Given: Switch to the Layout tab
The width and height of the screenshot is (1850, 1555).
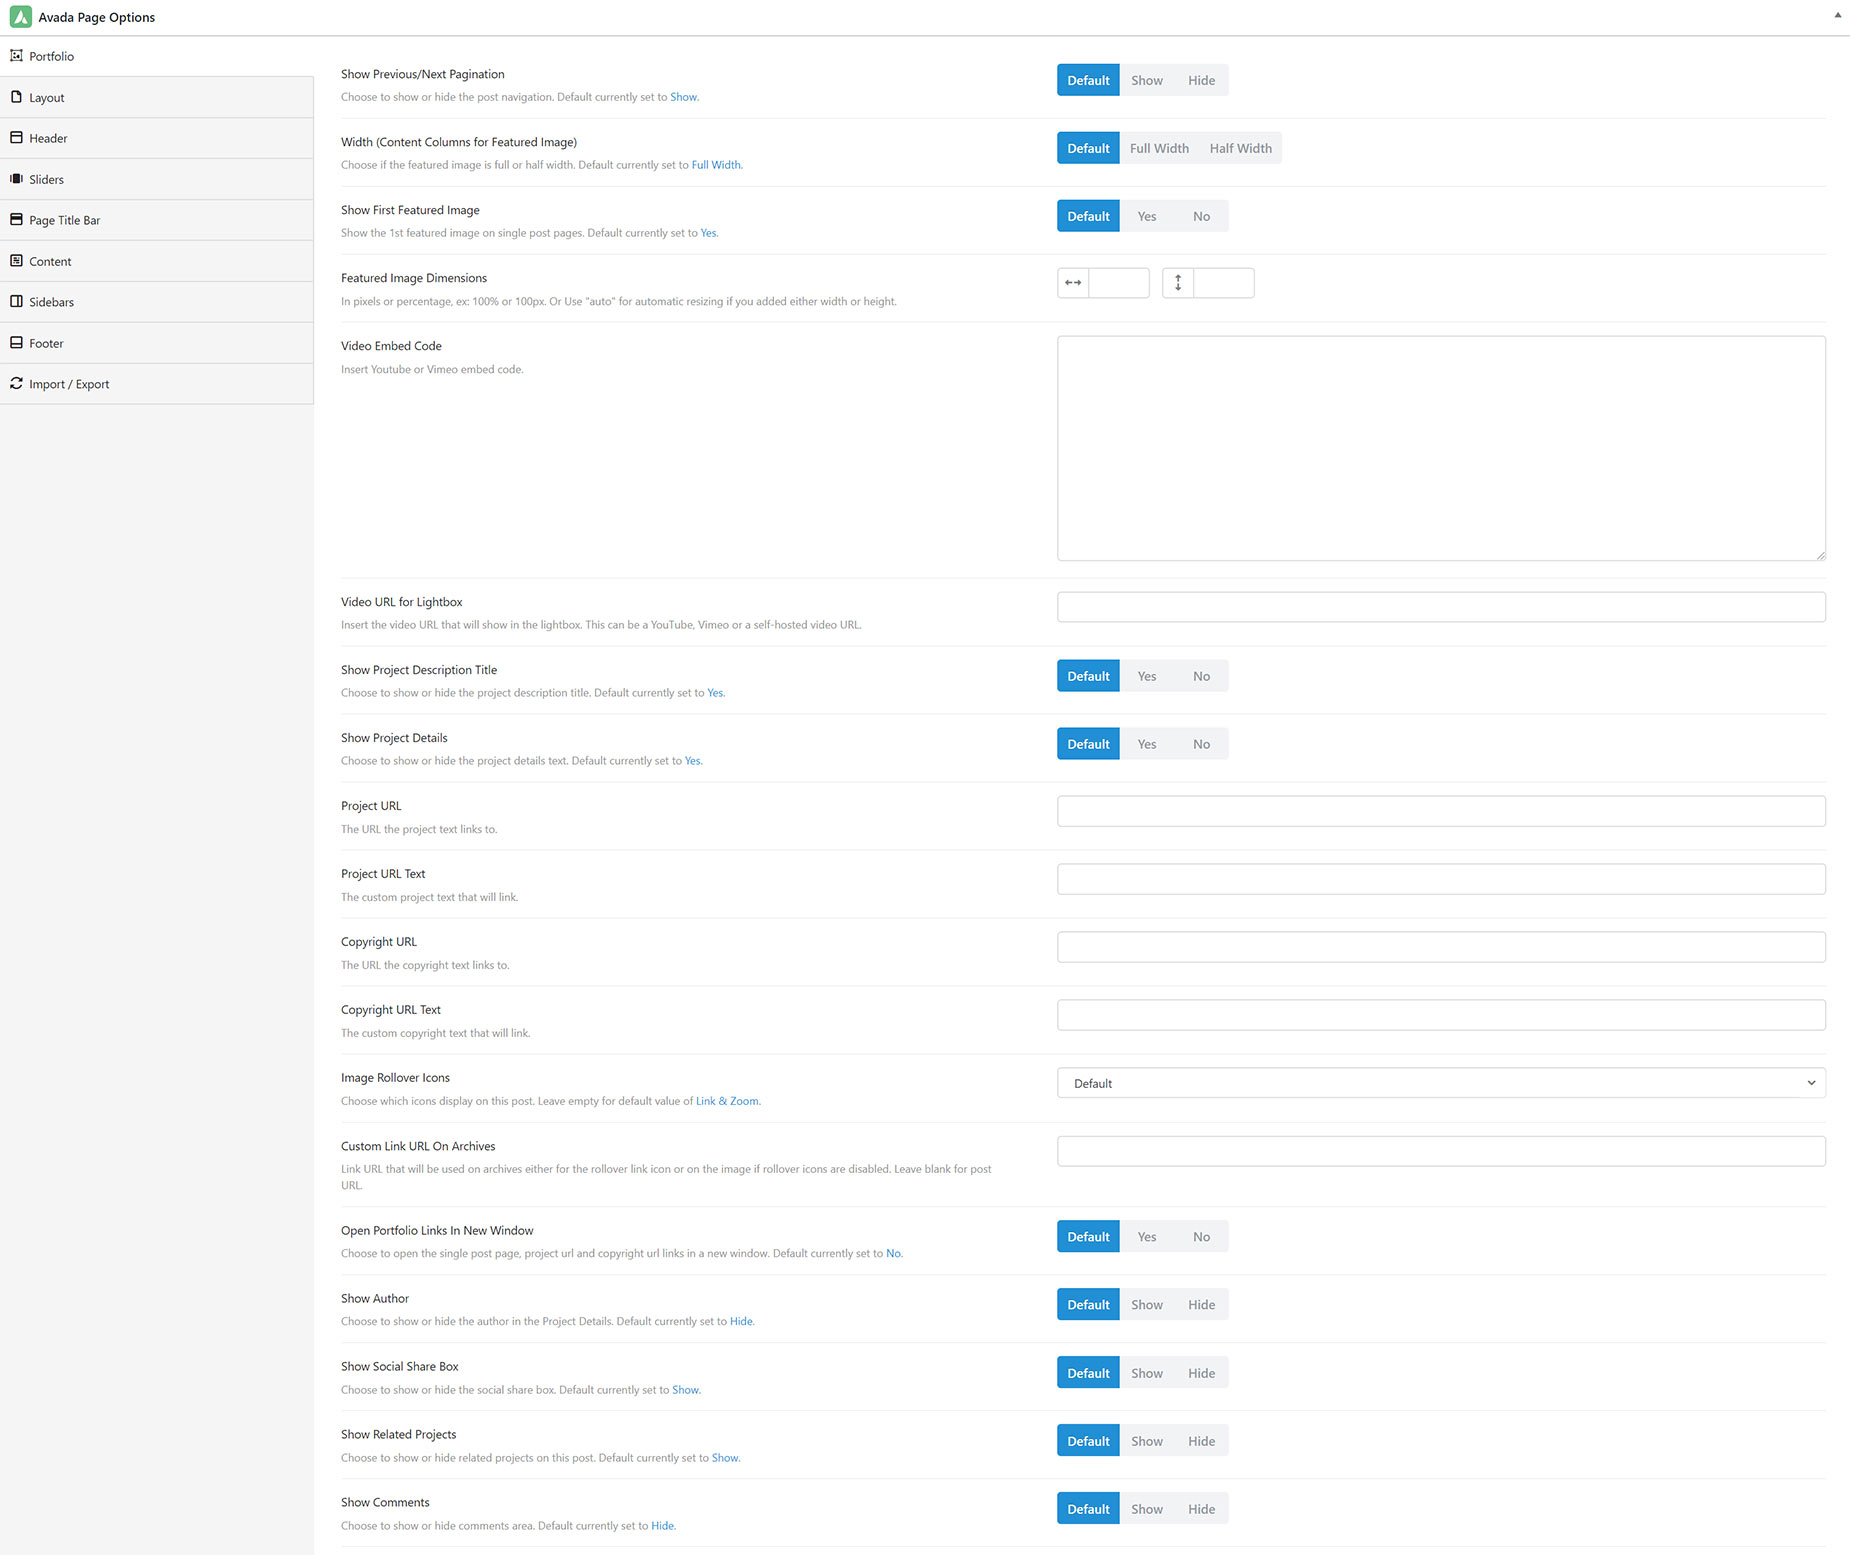Looking at the screenshot, I should (157, 97).
